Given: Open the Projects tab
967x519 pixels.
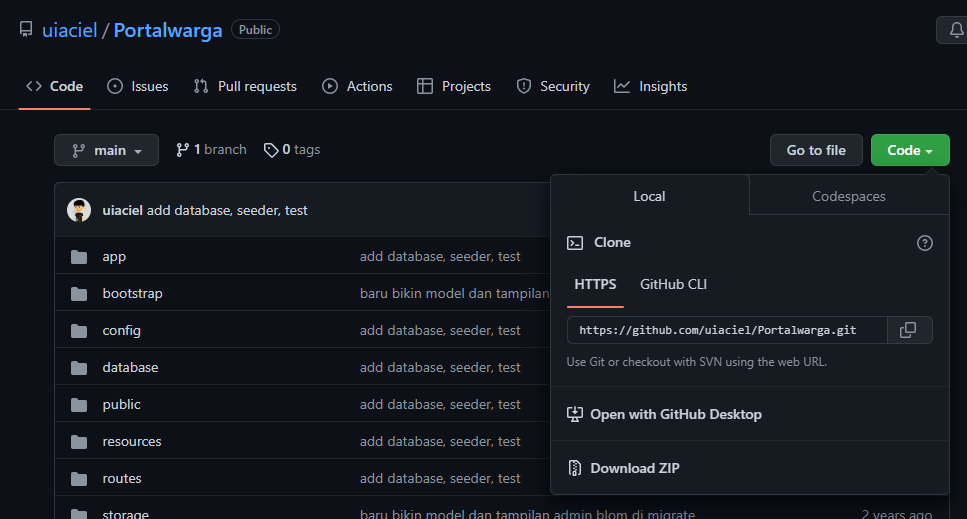Looking at the screenshot, I should (454, 86).
